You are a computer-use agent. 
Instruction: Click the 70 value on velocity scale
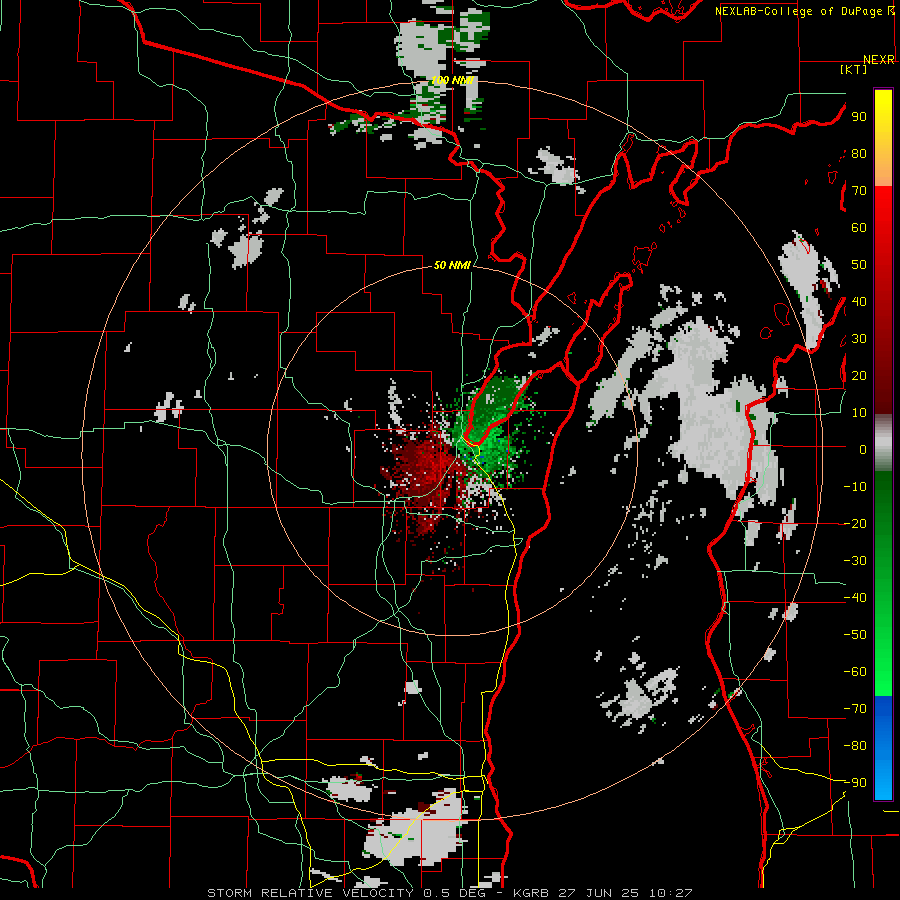tap(859, 191)
